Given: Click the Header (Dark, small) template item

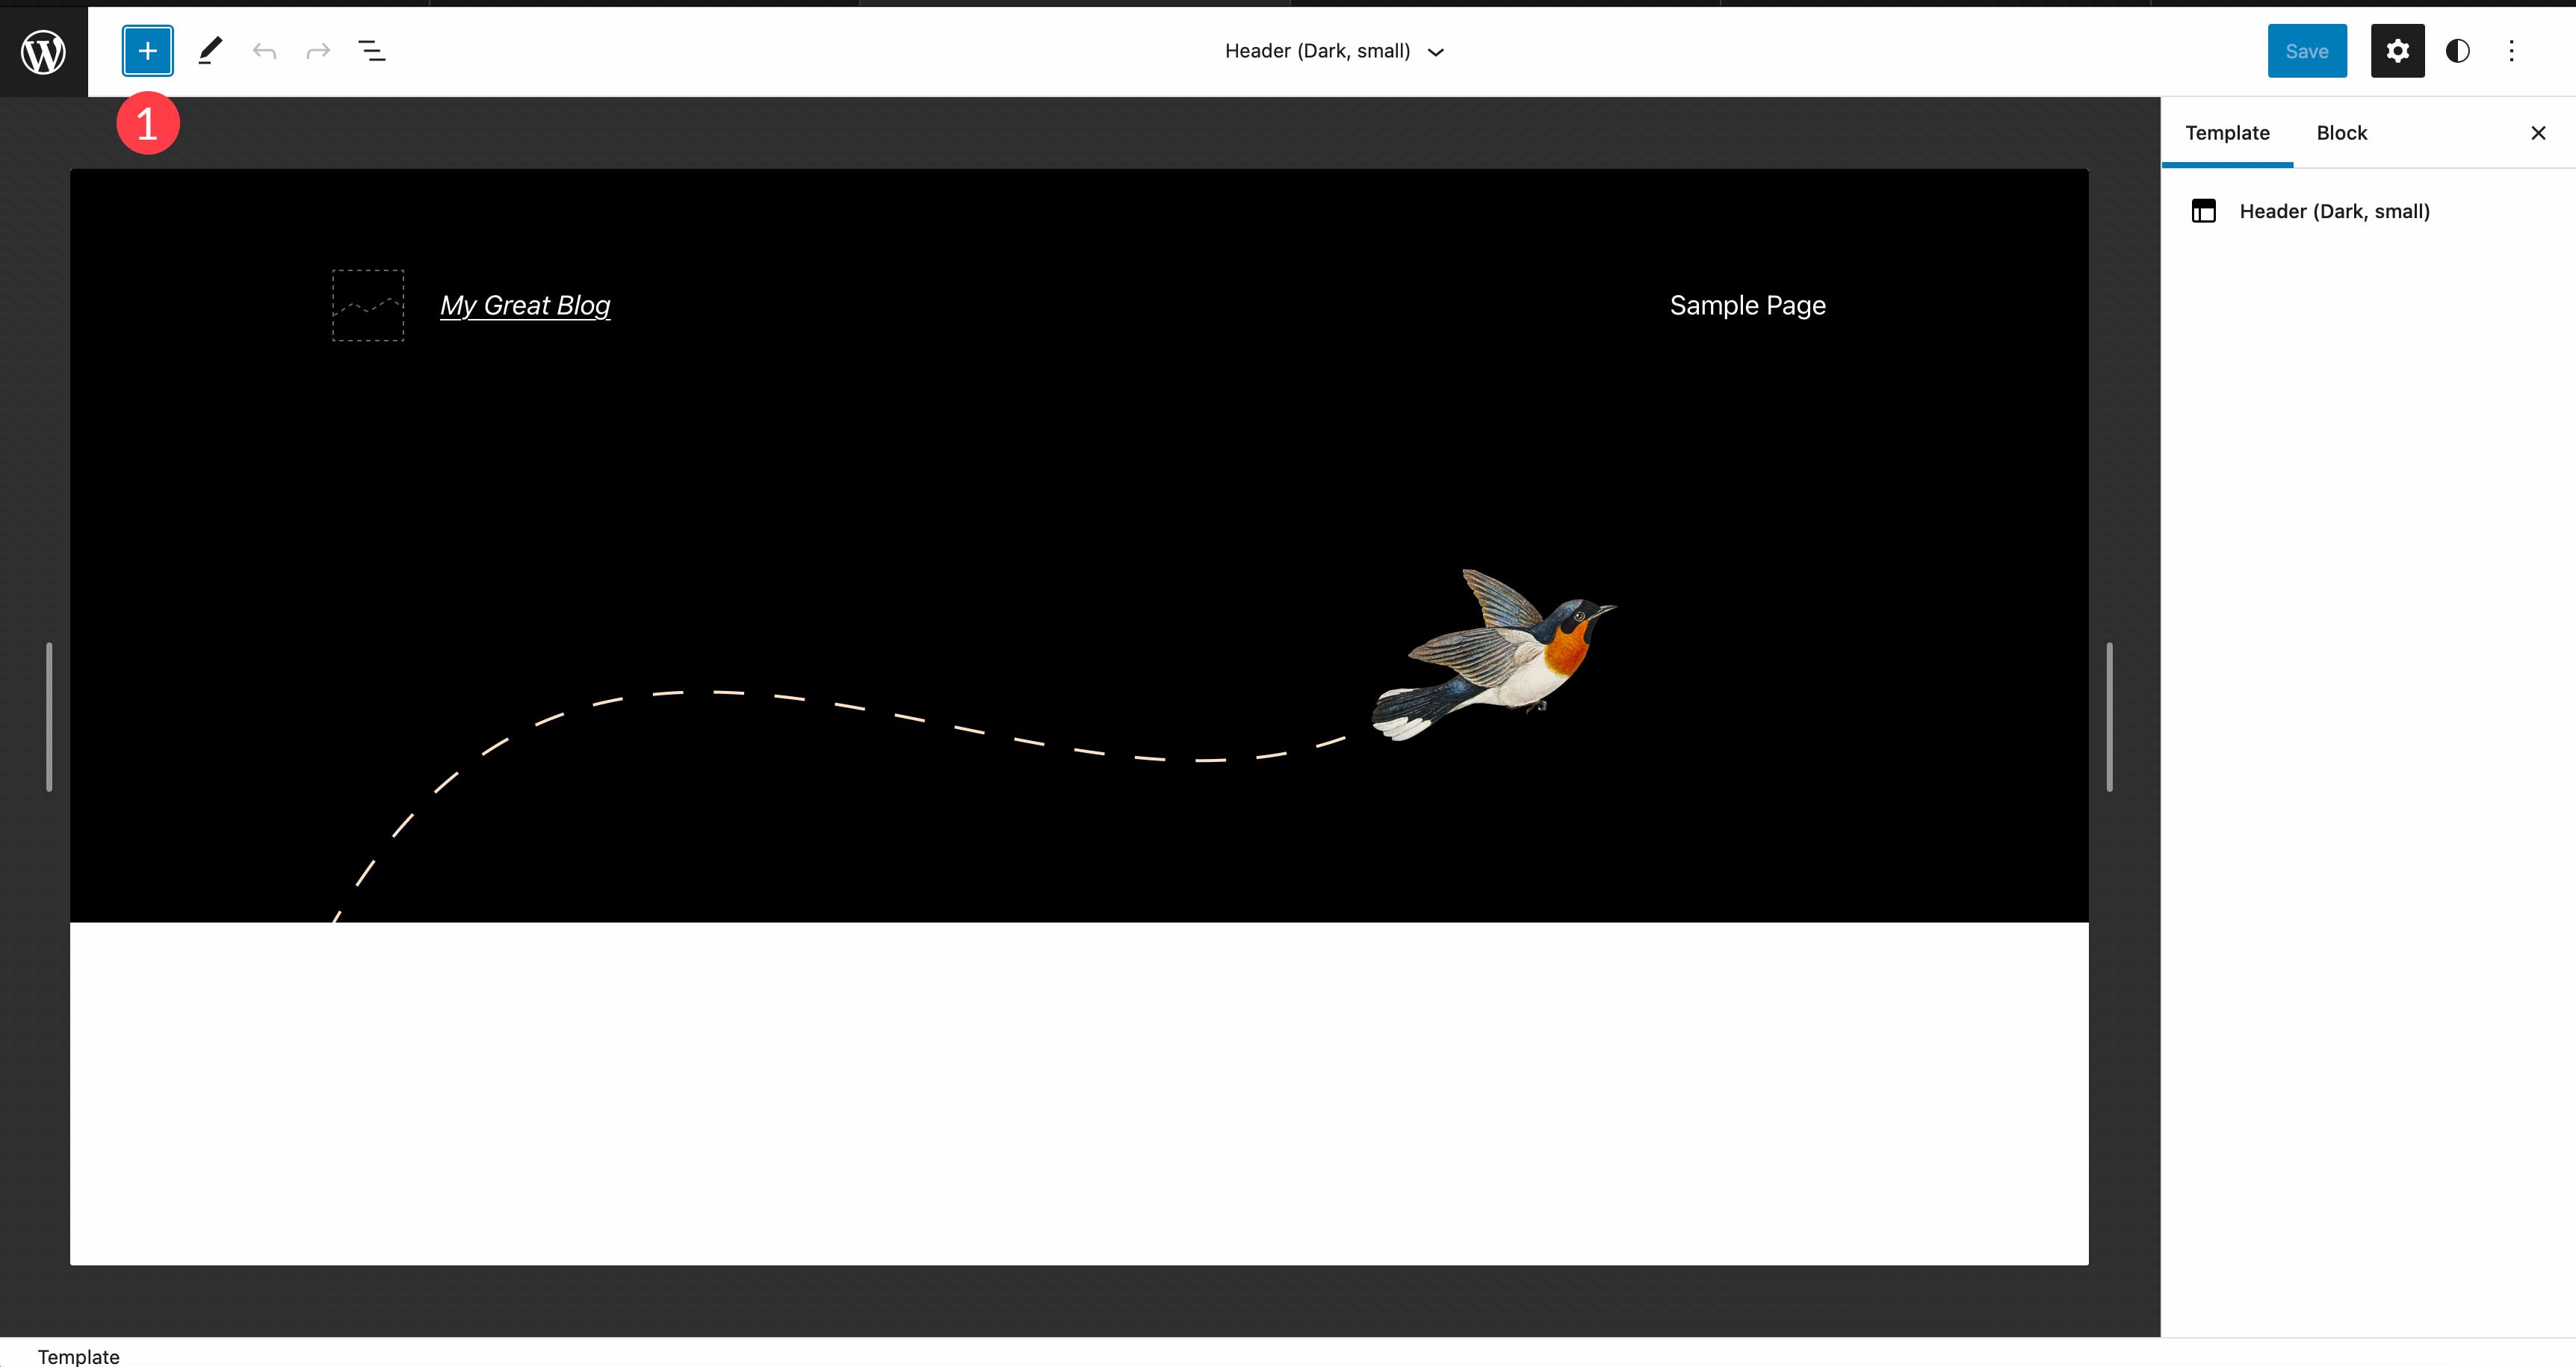Looking at the screenshot, I should point(2334,210).
